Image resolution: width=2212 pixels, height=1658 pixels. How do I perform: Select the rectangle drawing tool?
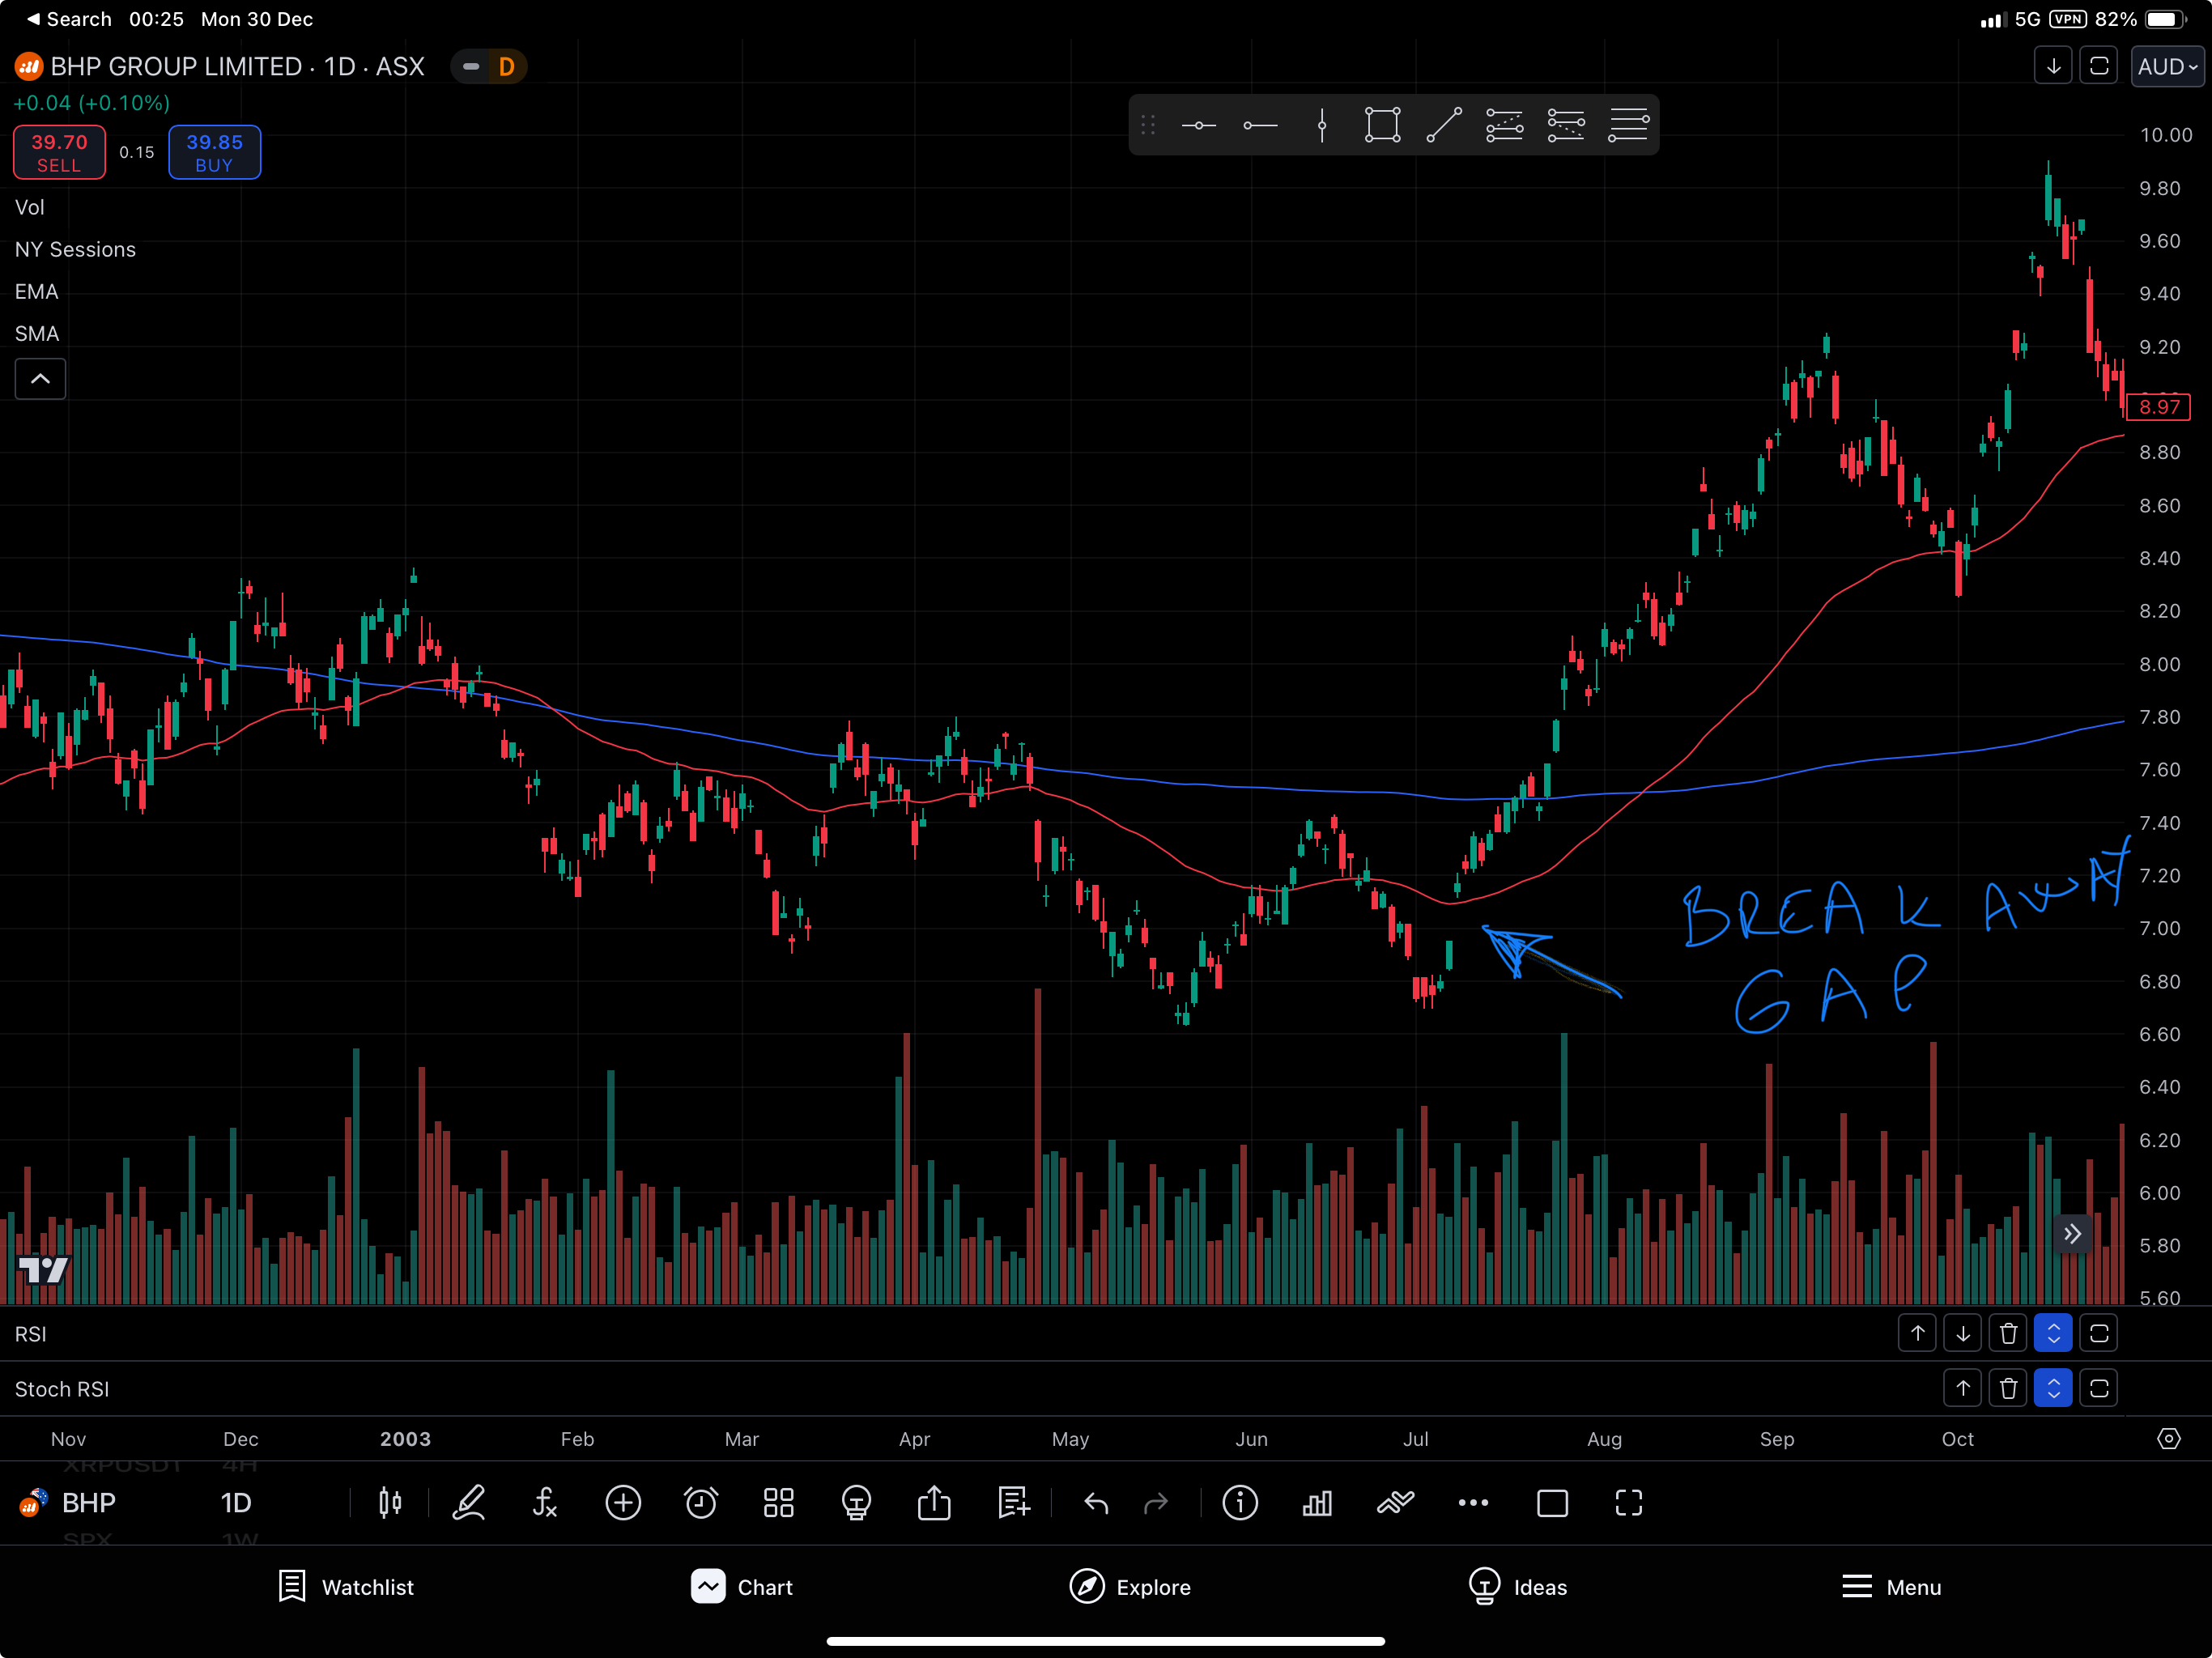[x=1382, y=126]
